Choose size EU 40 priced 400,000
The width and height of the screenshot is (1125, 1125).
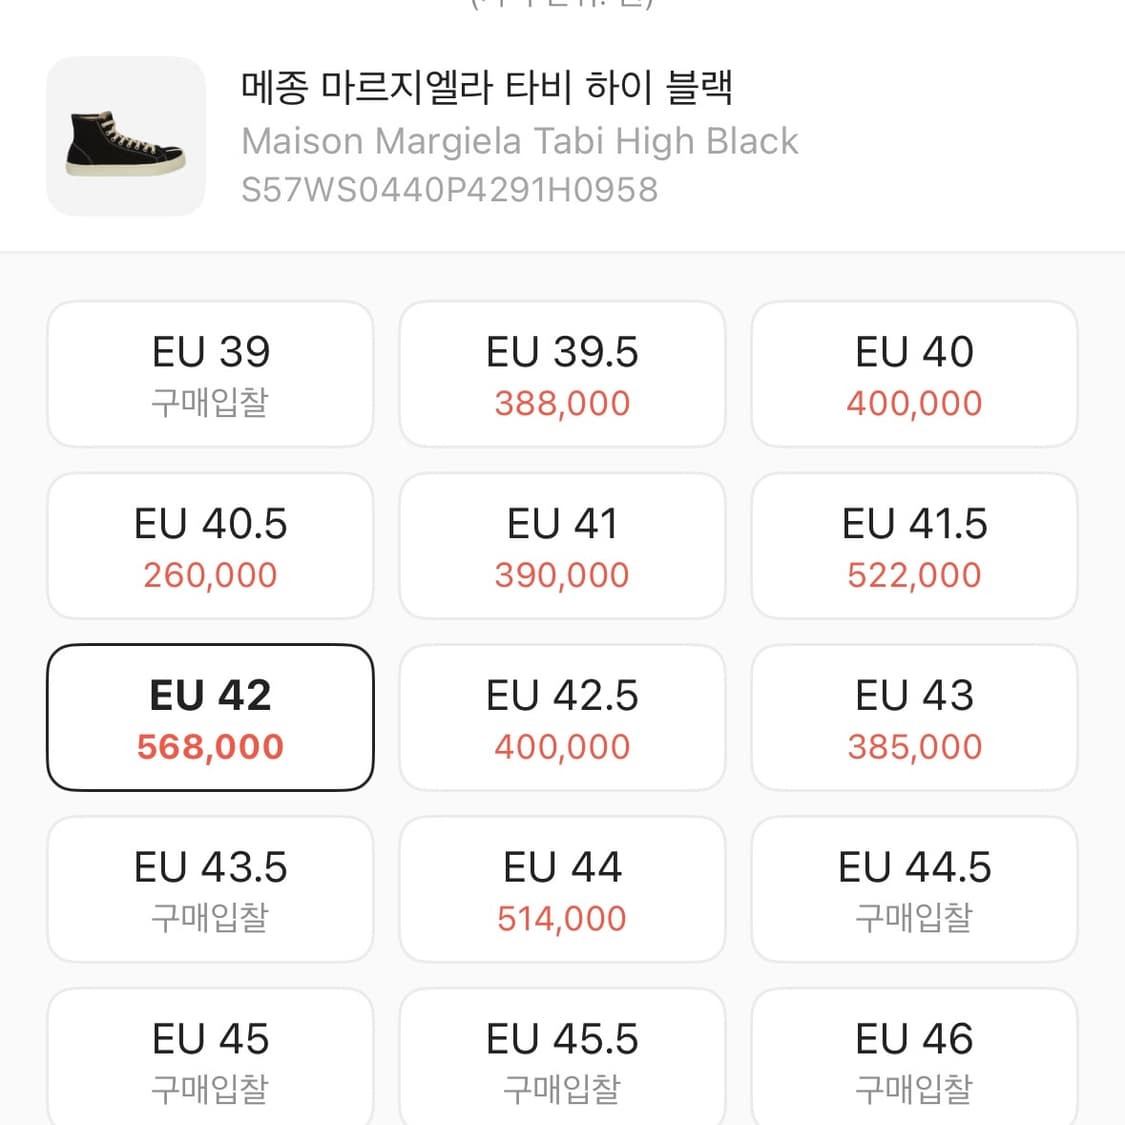click(914, 374)
